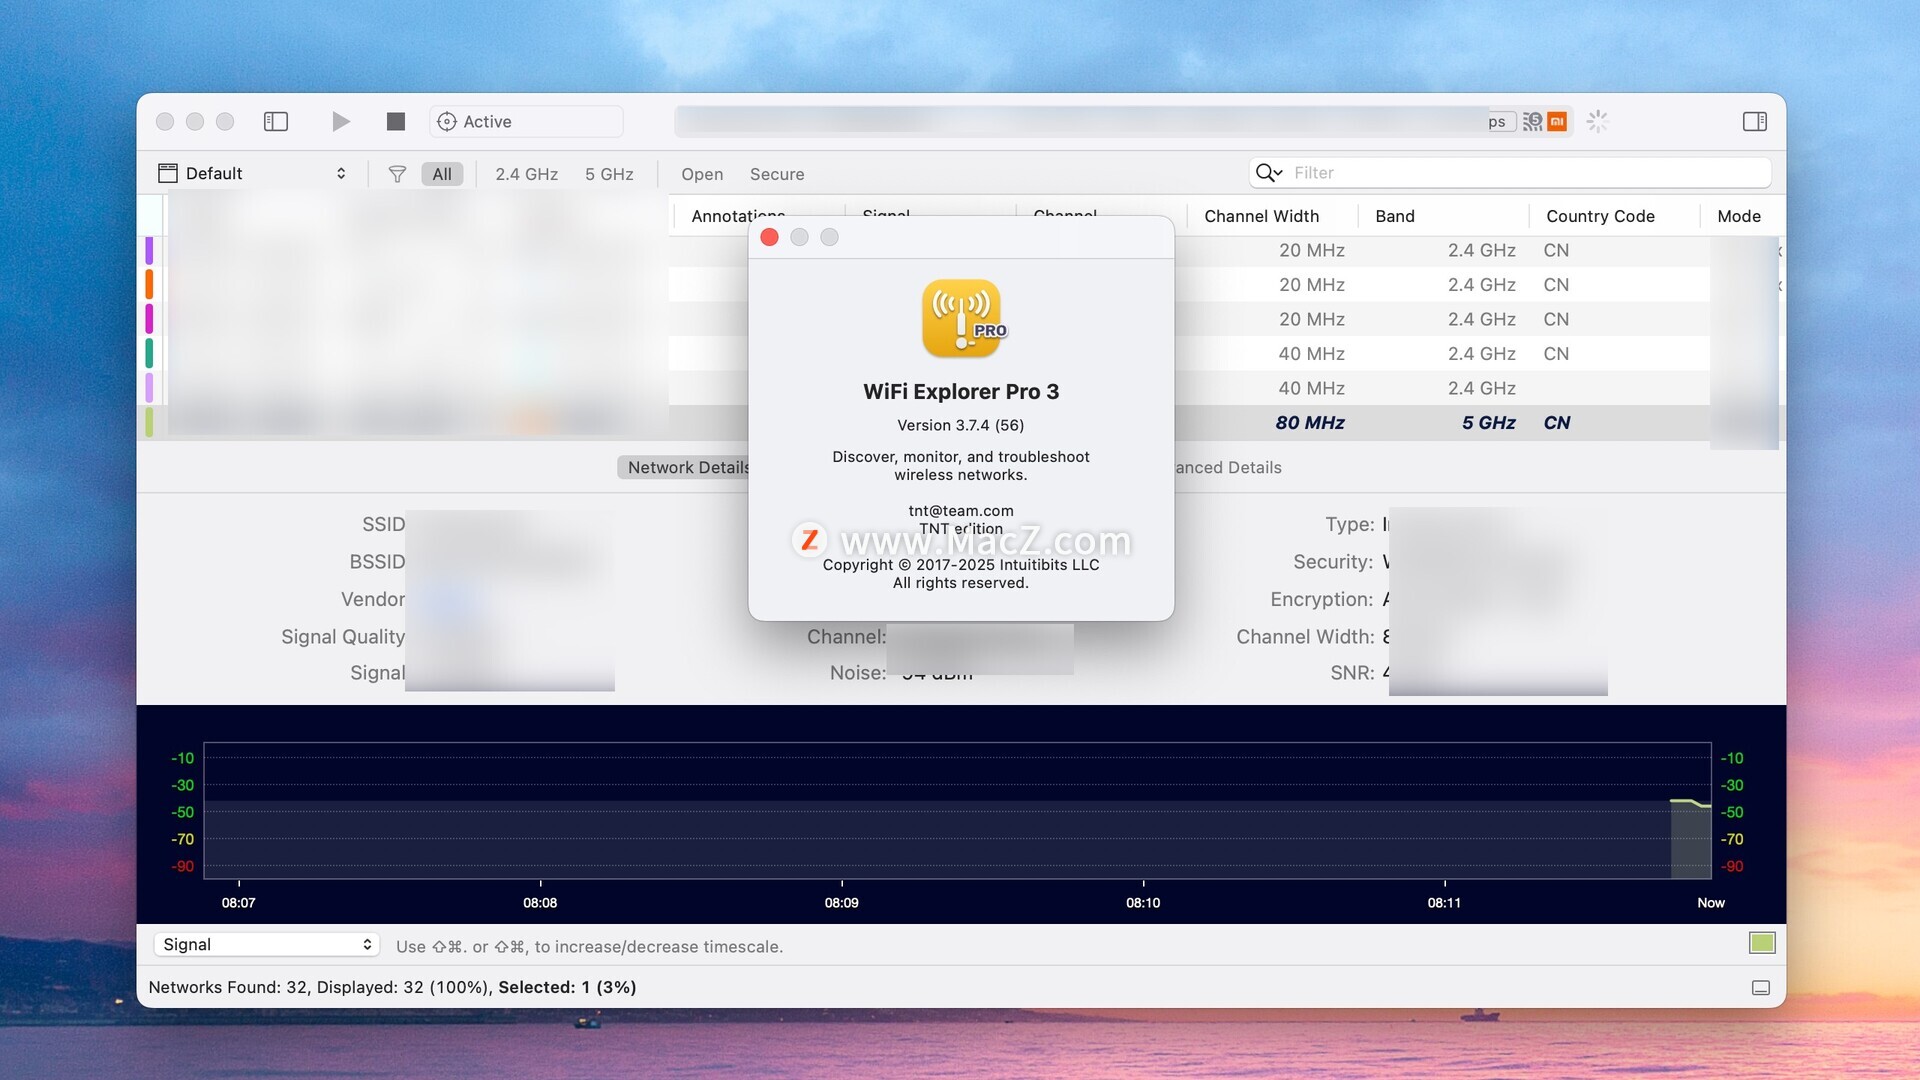Open the Active scan mode selector
Screen dimensions: 1920x1080
[x=526, y=121]
